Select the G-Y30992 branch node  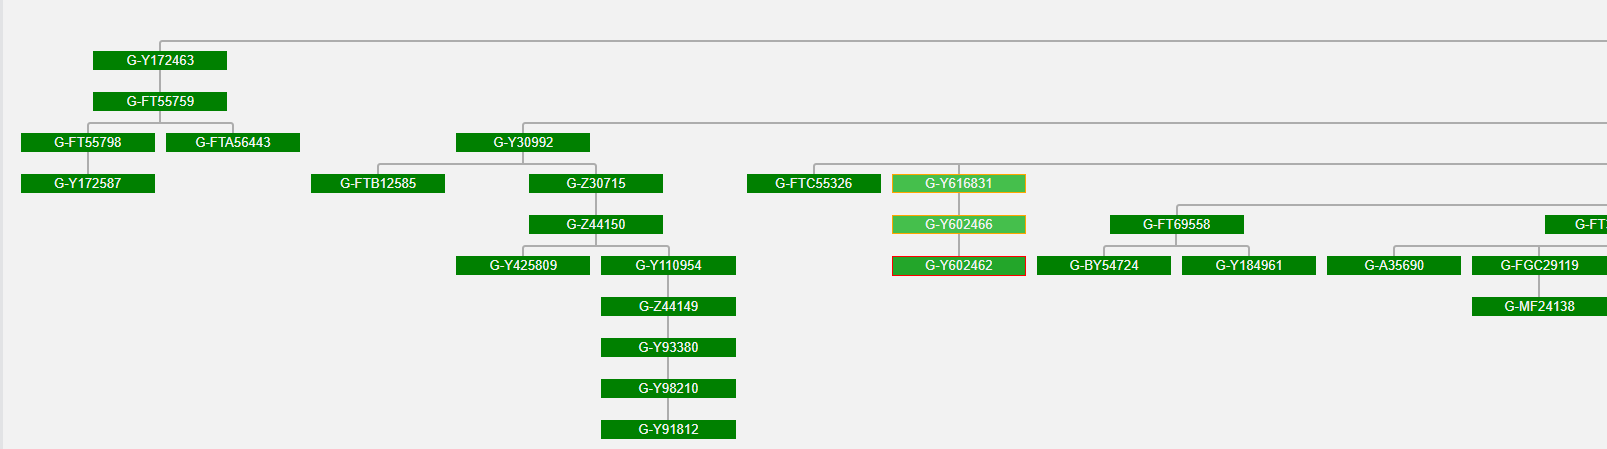click(x=523, y=143)
